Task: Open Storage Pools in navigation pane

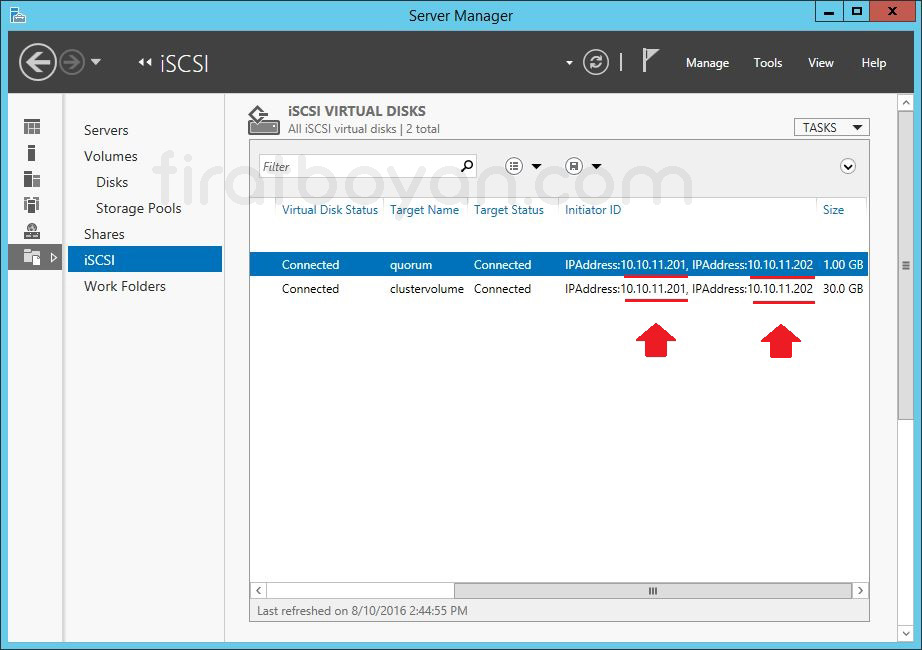Action: 139,208
